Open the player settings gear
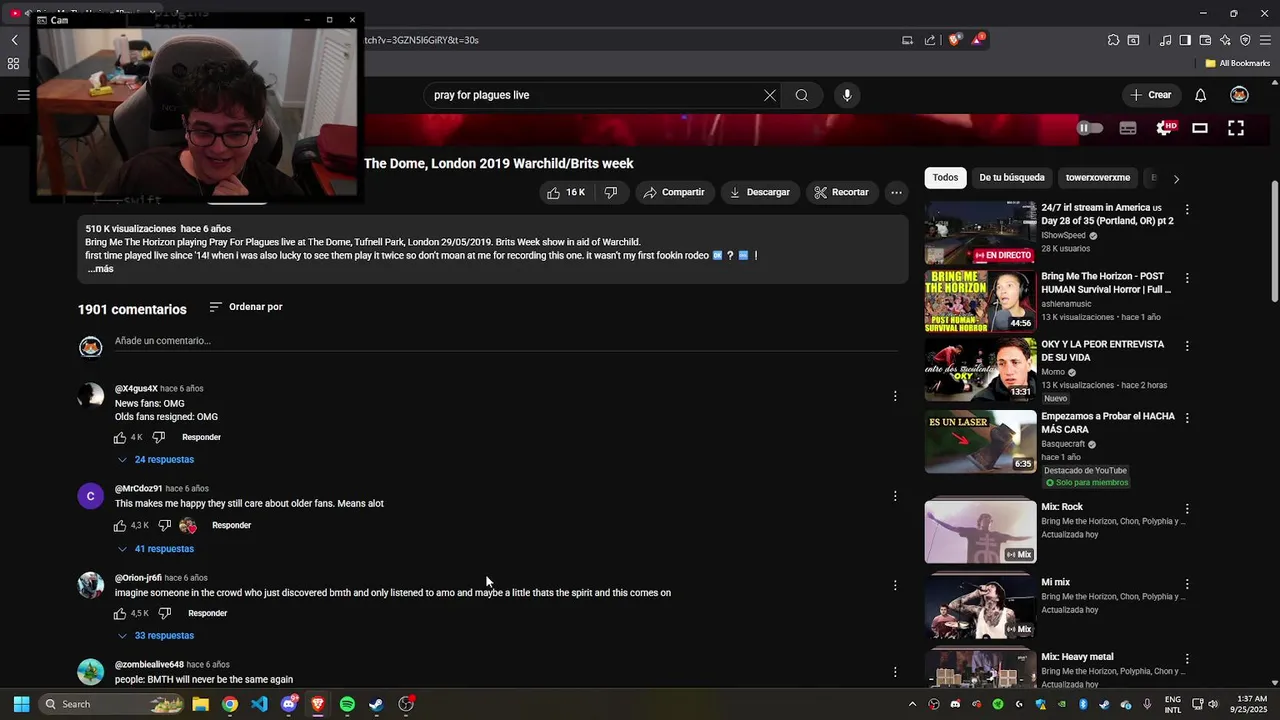The image size is (1280, 720). [x=1164, y=128]
